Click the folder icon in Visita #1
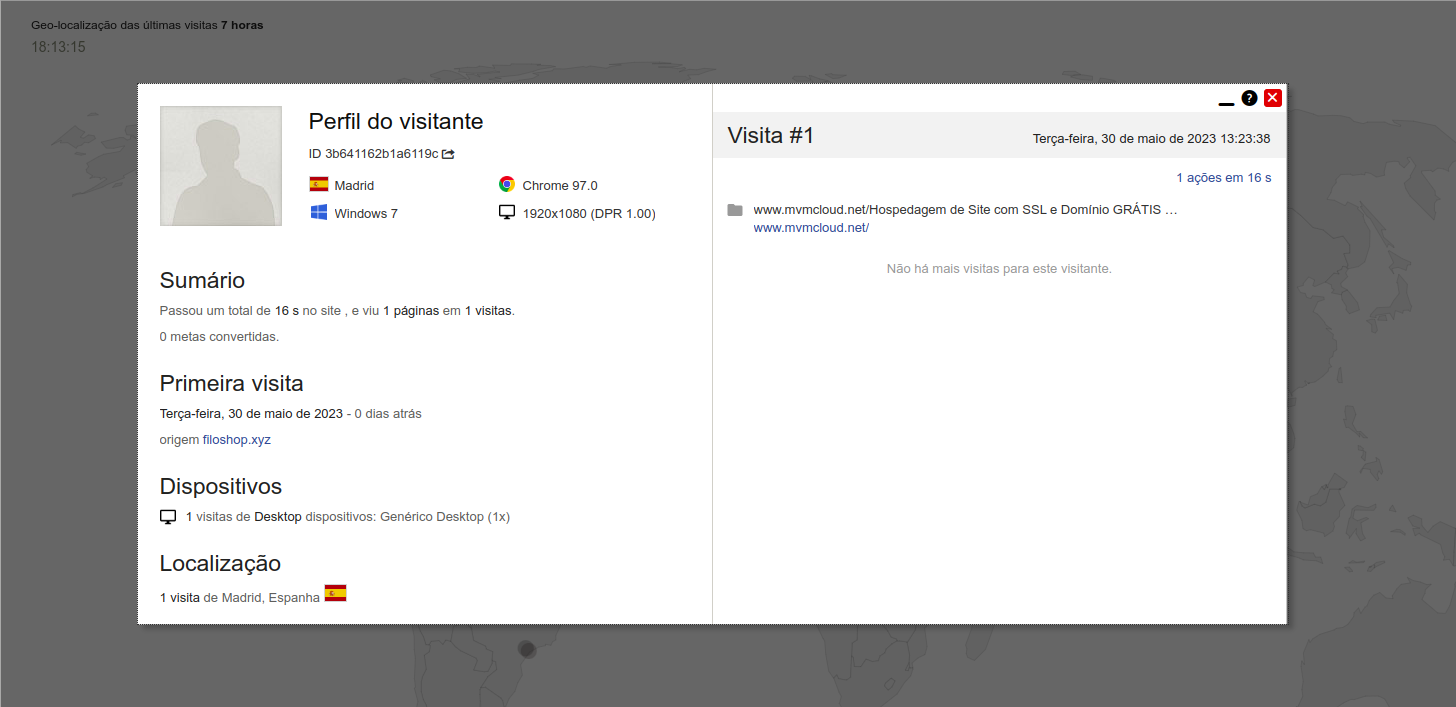1456x707 pixels. click(735, 210)
